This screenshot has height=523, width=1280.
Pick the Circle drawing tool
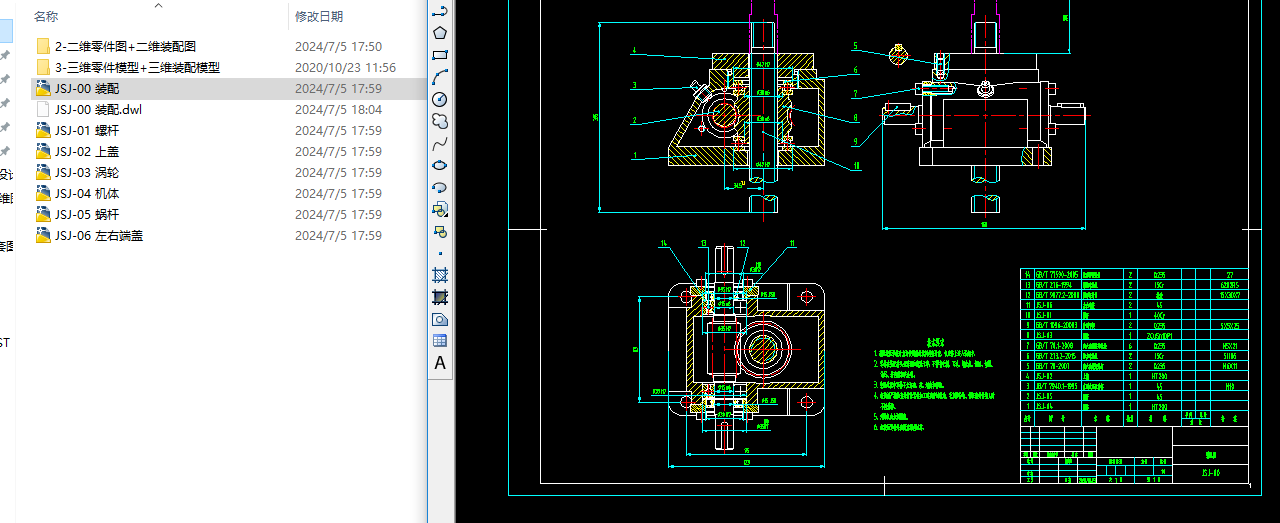[439, 99]
